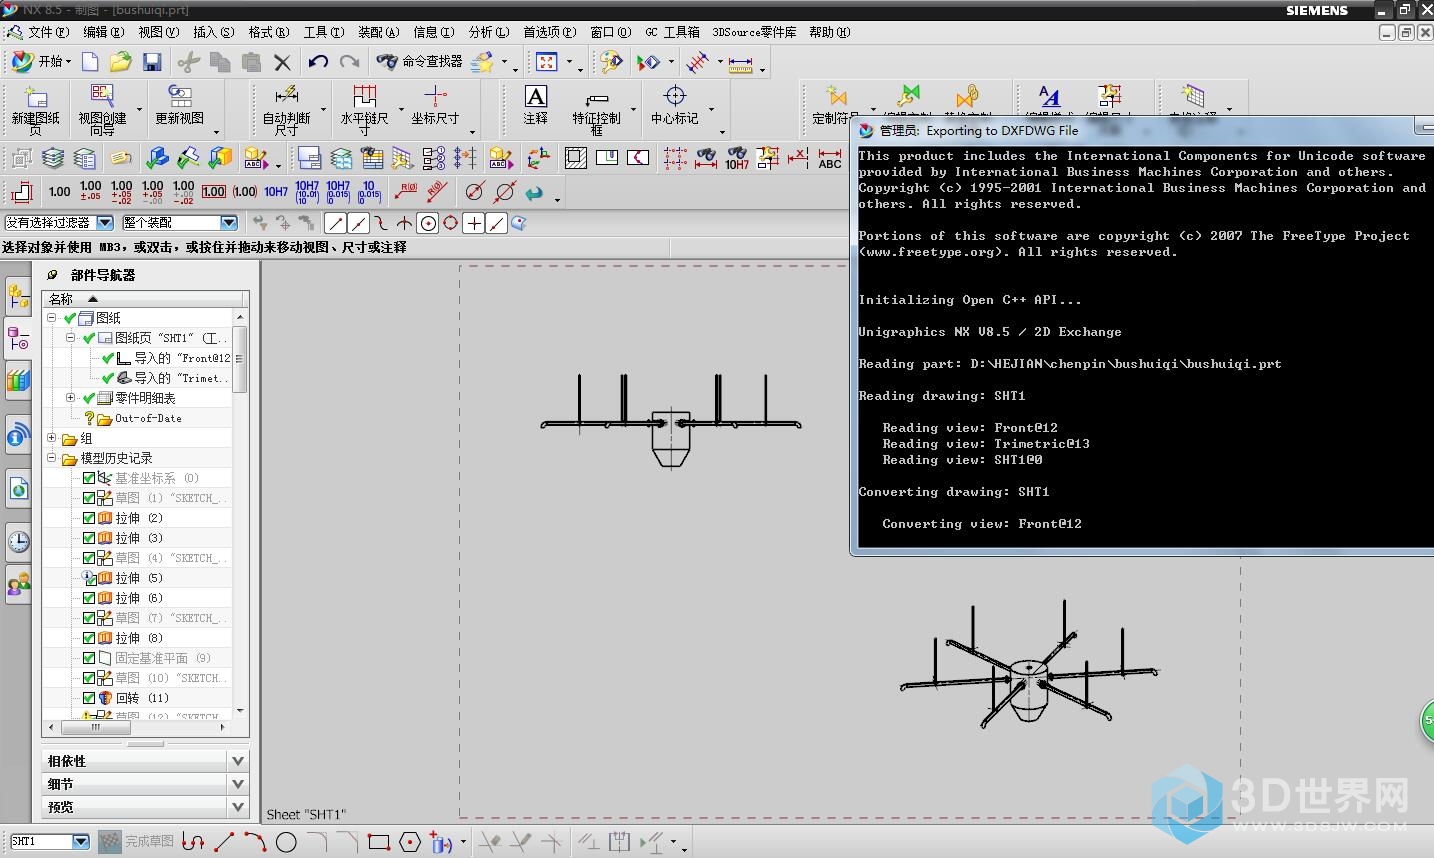Toggle checkbox for 回转 (11)
The width and height of the screenshot is (1434, 858).
pyautogui.click(x=89, y=698)
